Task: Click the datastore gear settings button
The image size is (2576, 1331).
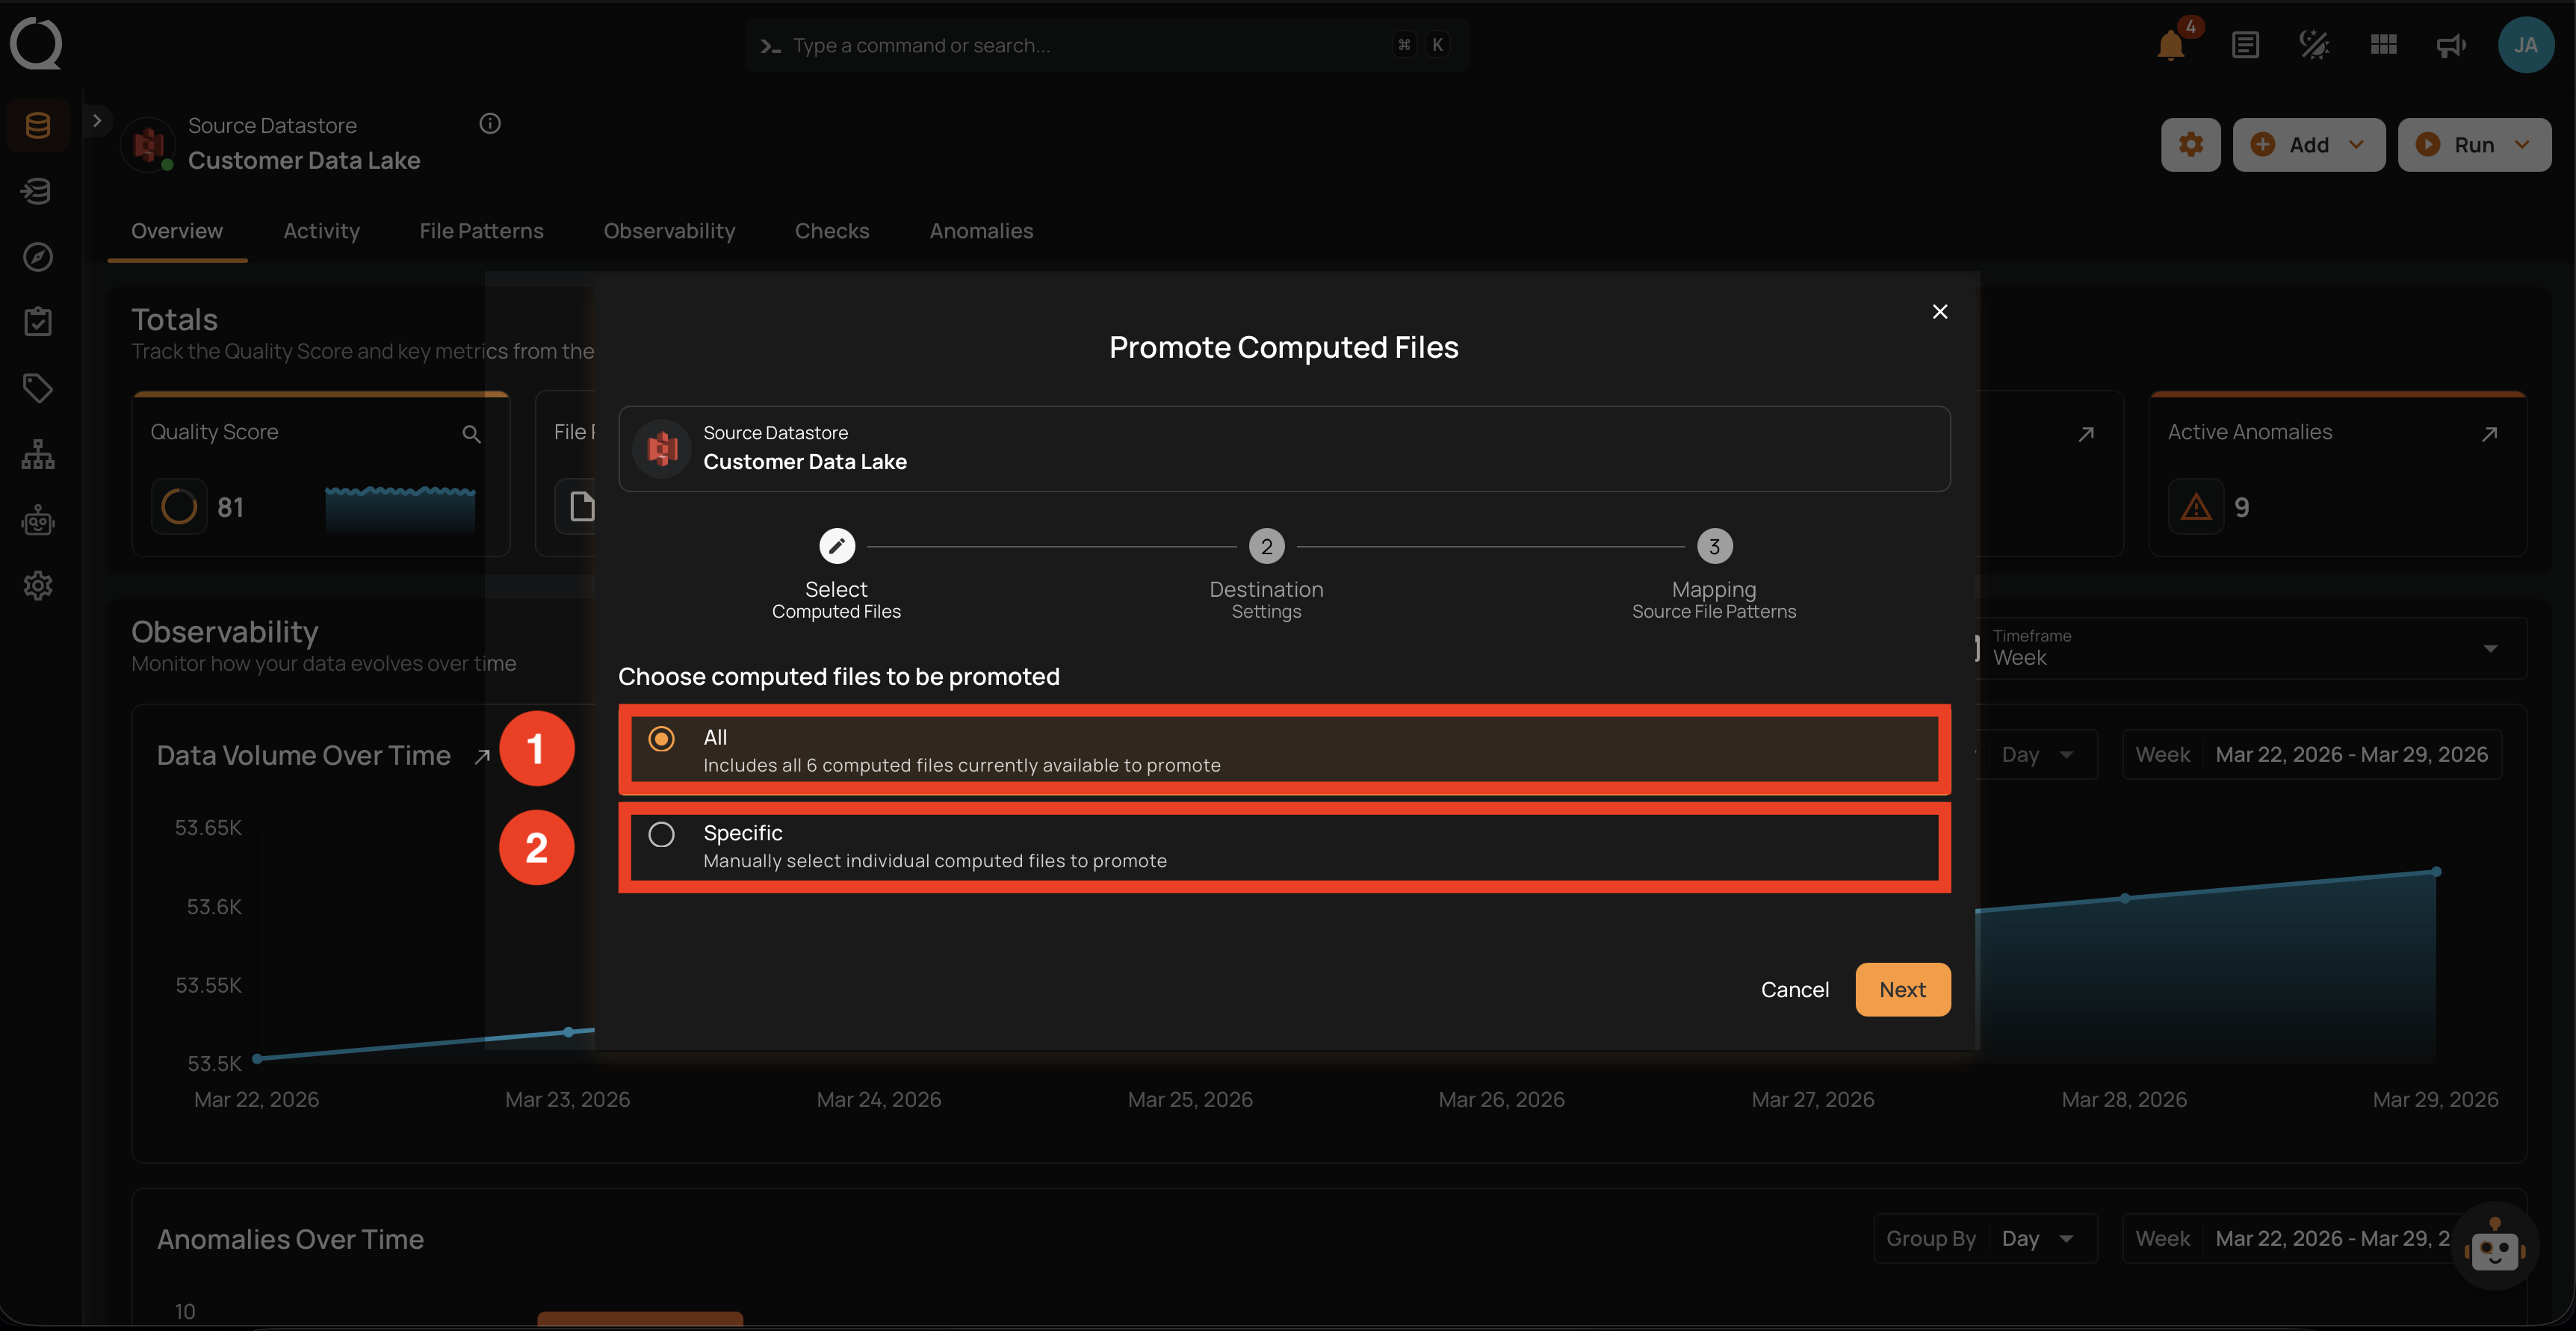Action: click(2190, 145)
